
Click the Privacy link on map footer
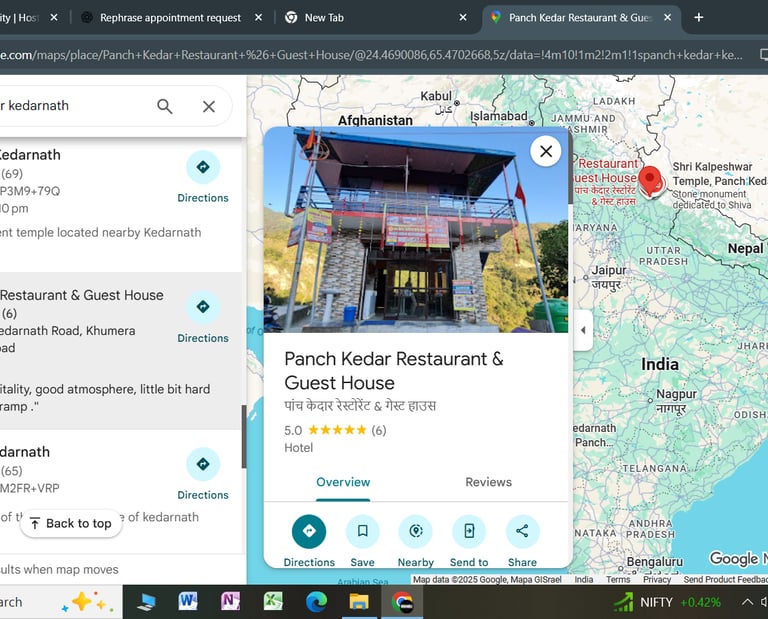click(657, 580)
